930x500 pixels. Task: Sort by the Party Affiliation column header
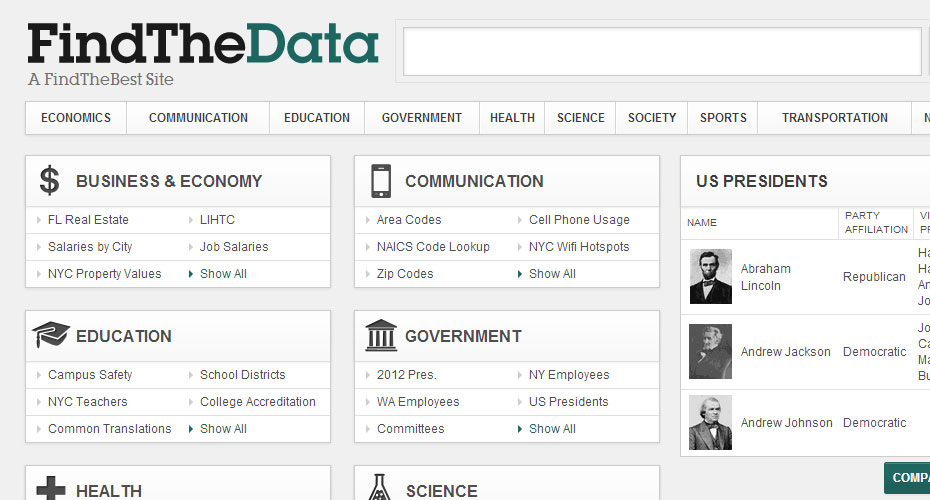pyautogui.click(x=876, y=222)
